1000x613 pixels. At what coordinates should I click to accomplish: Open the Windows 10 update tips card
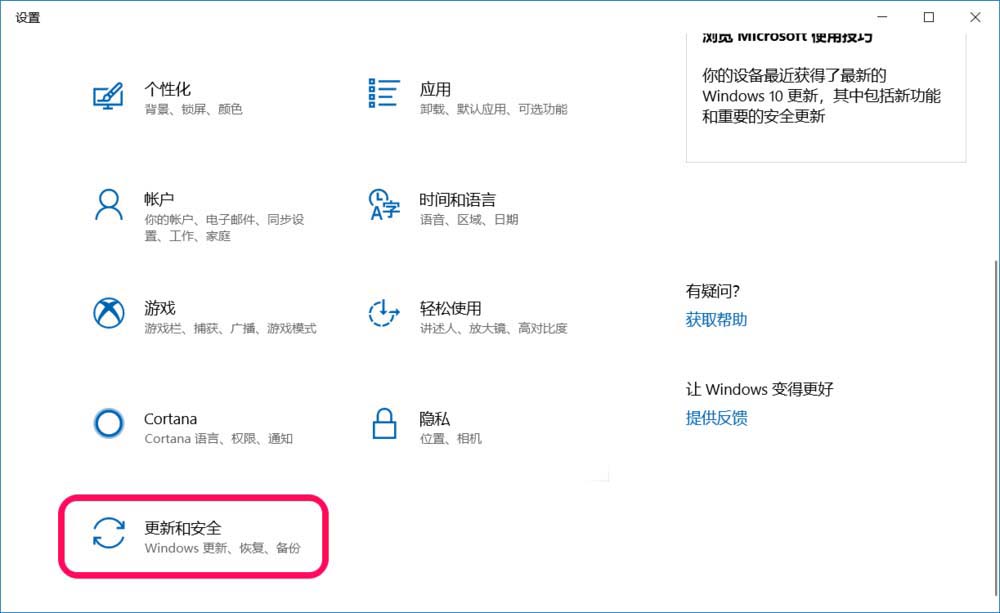tap(825, 96)
